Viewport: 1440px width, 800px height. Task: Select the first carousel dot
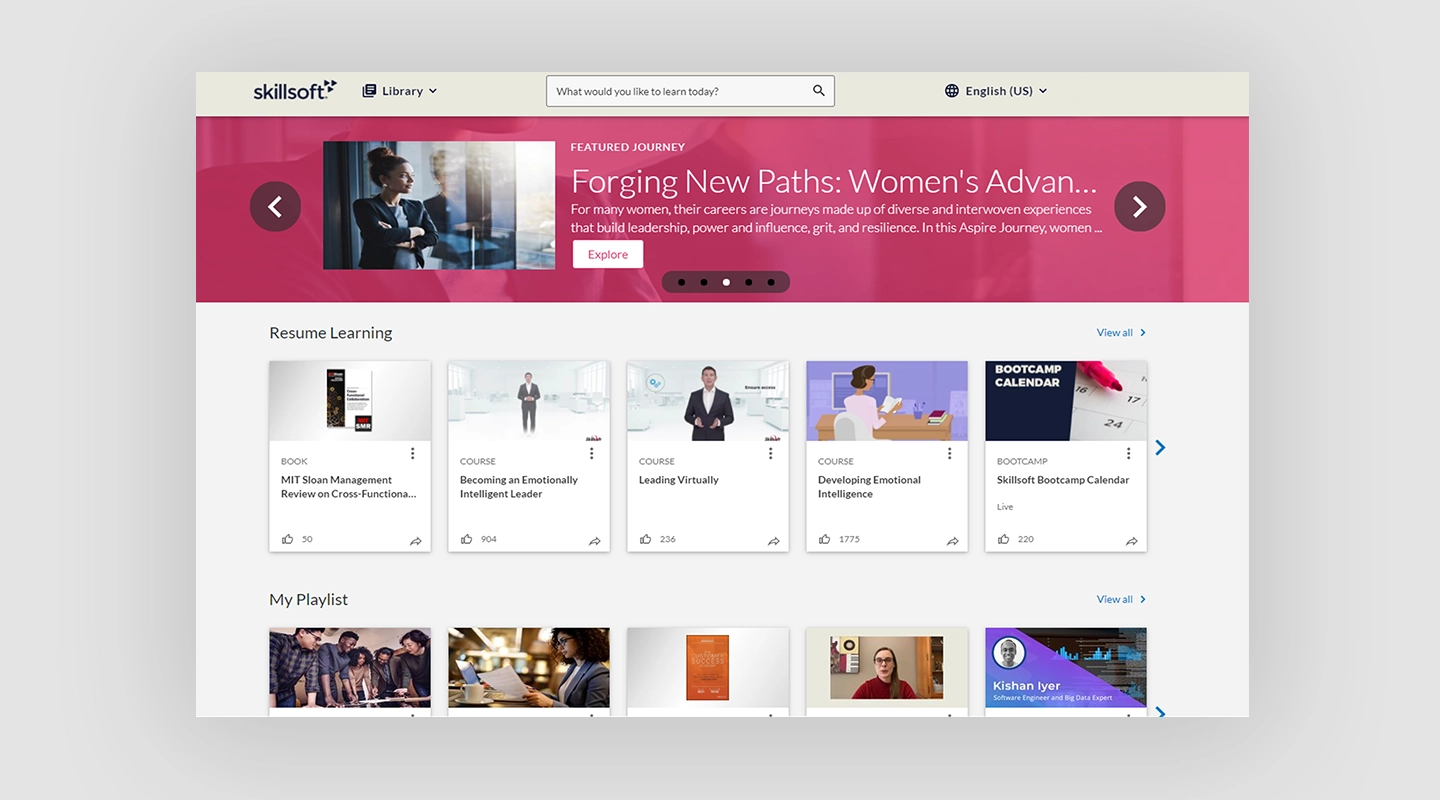pyautogui.click(x=682, y=282)
